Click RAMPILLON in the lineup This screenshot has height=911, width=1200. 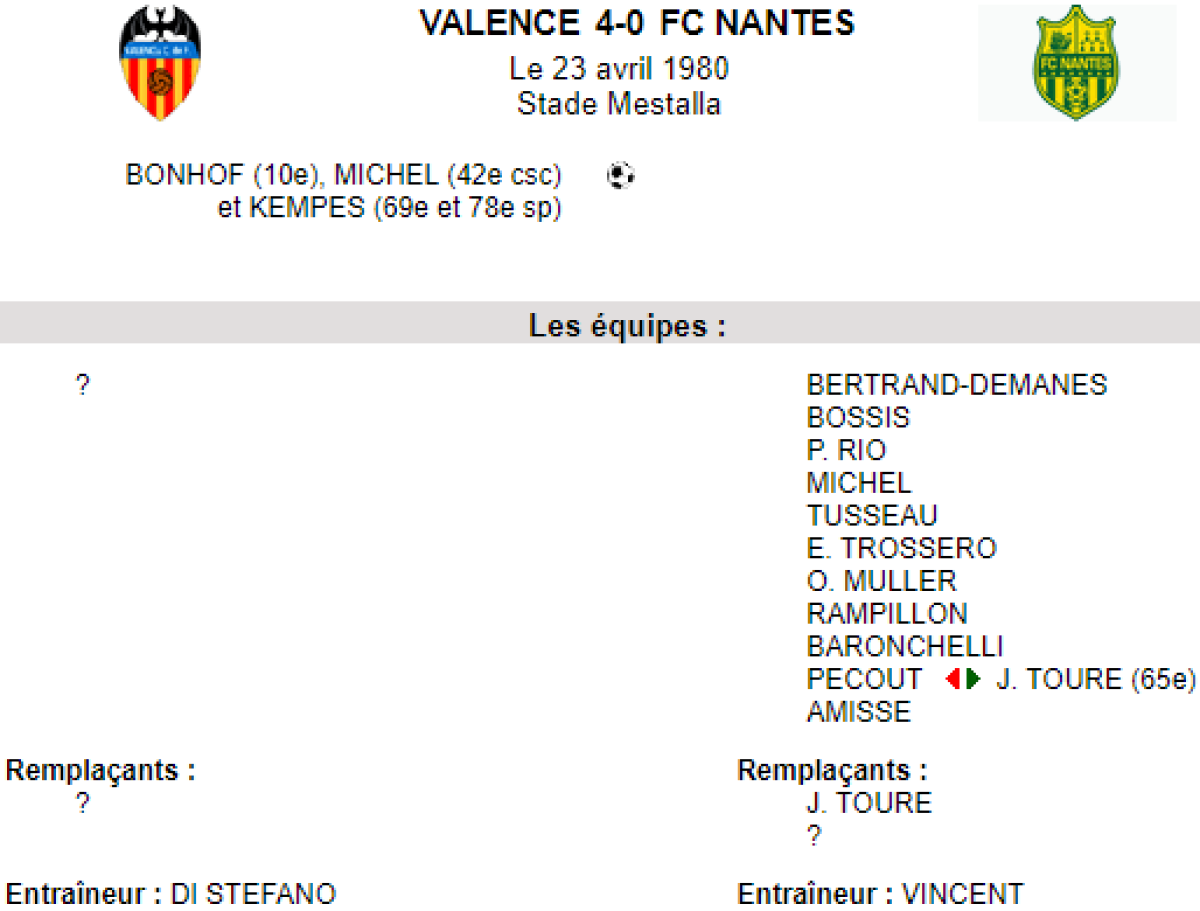coord(887,614)
